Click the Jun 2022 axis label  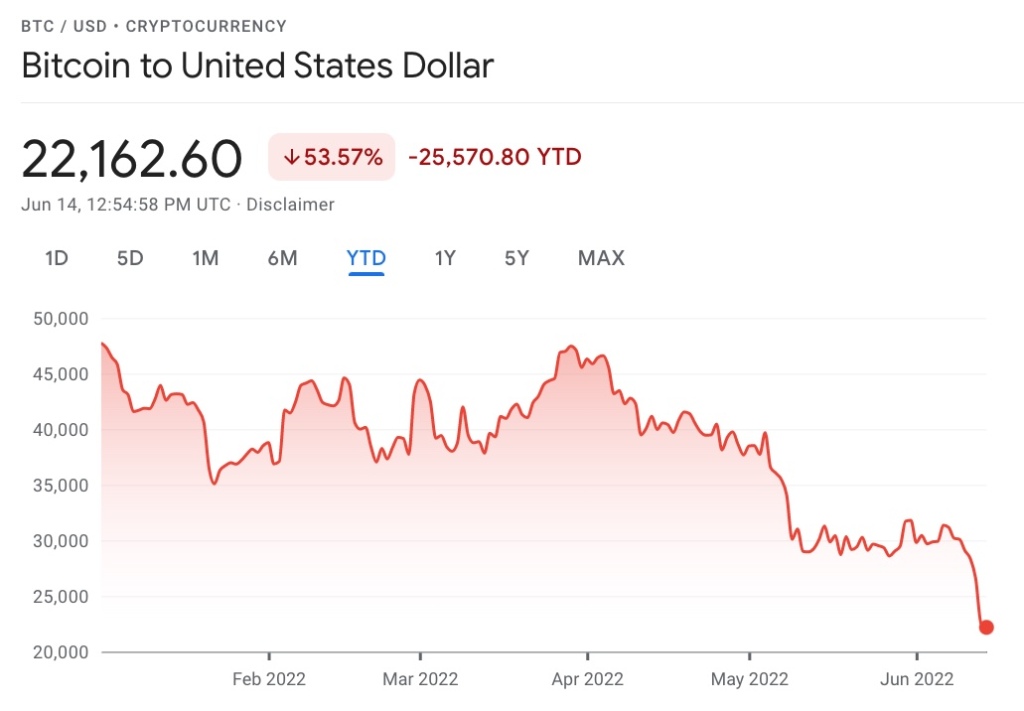coord(916,679)
